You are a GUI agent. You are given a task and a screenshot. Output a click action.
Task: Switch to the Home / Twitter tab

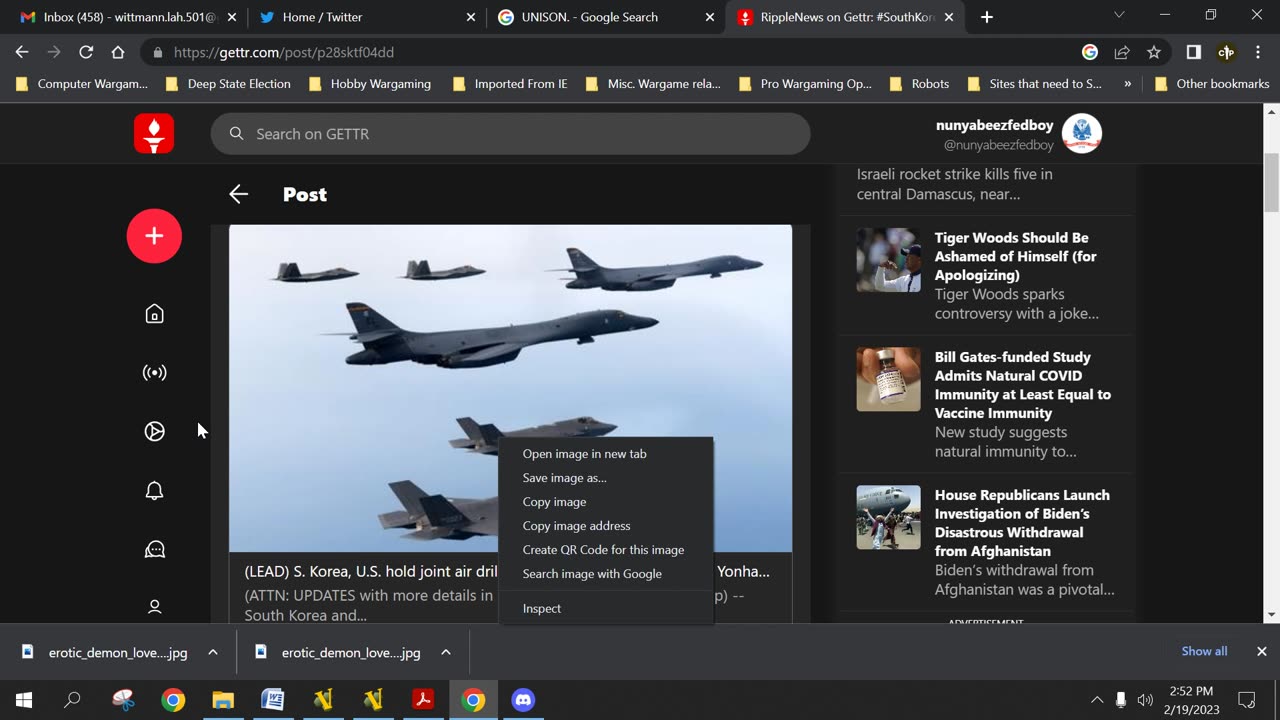pyautogui.click(x=365, y=17)
